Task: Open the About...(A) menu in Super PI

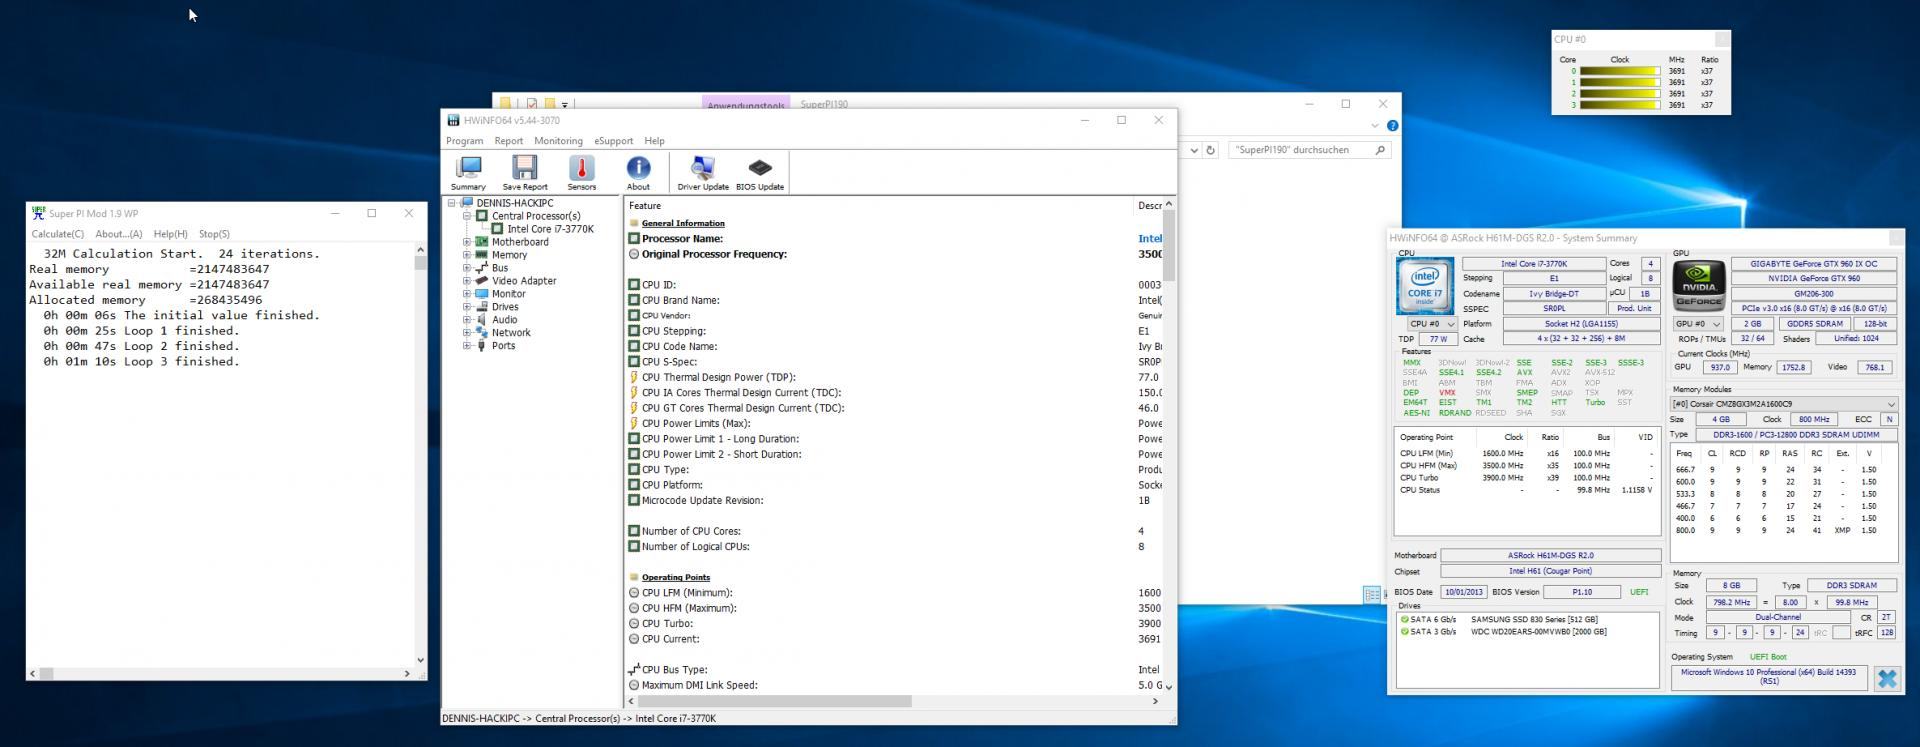Action: coord(119,234)
